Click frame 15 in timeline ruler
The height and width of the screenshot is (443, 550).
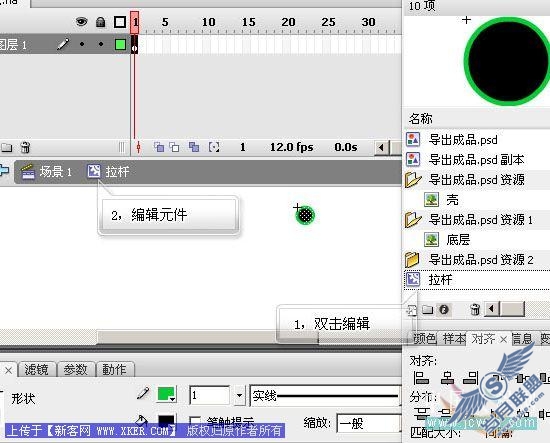coord(248,22)
